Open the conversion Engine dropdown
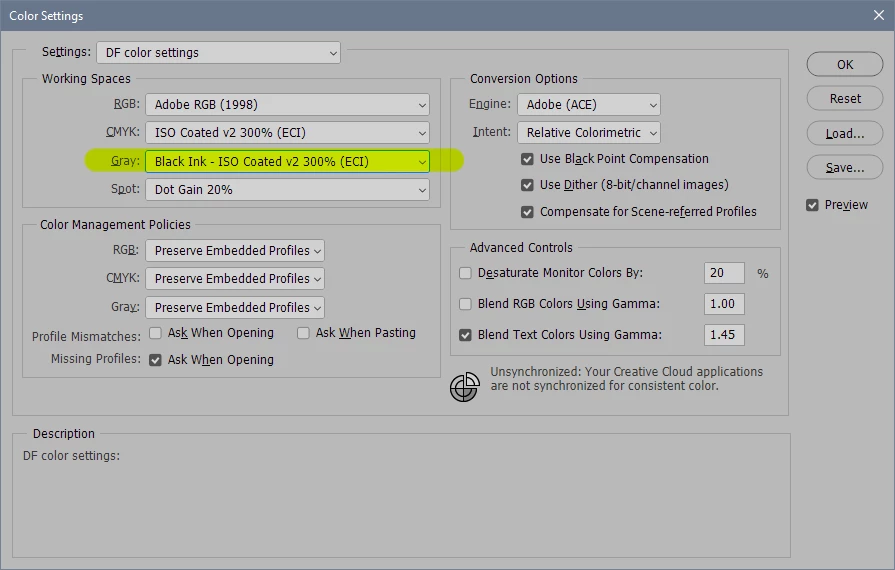The width and height of the screenshot is (895, 570). [x=588, y=104]
